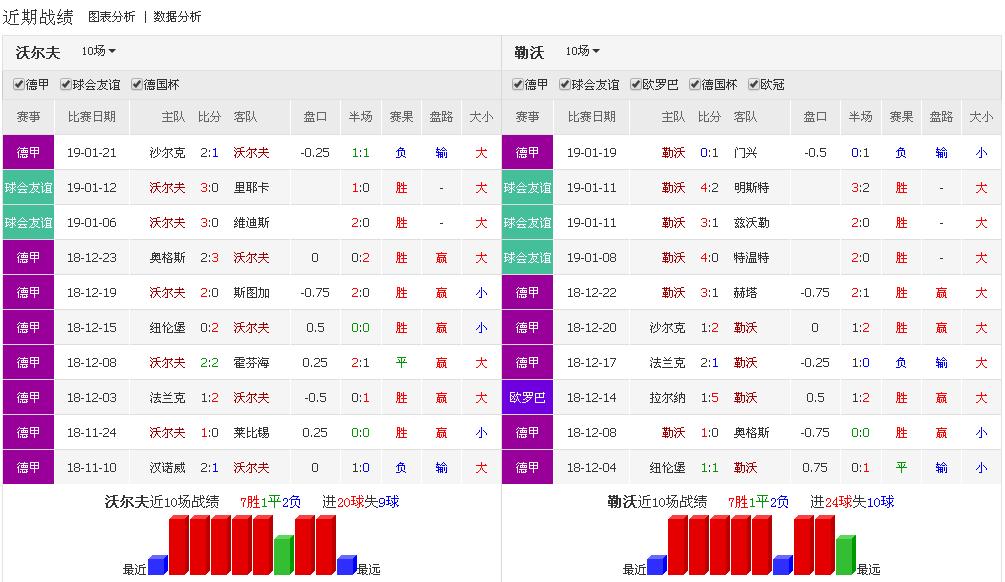Viewport: 1005px width, 582px height.
Task: Click green draw bar in 勒沃 chart
Action: tap(845, 555)
